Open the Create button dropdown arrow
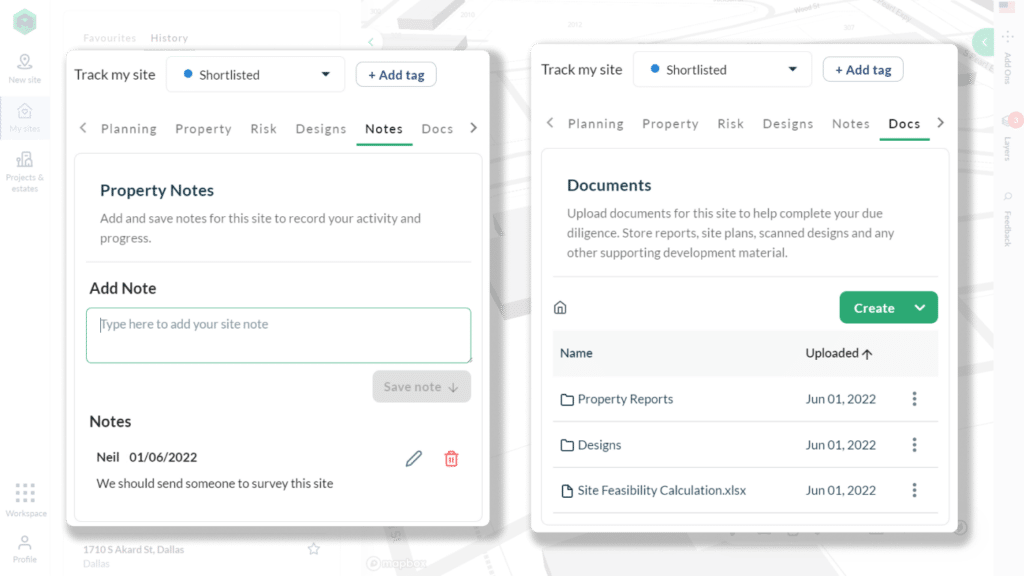 point(920,308)
